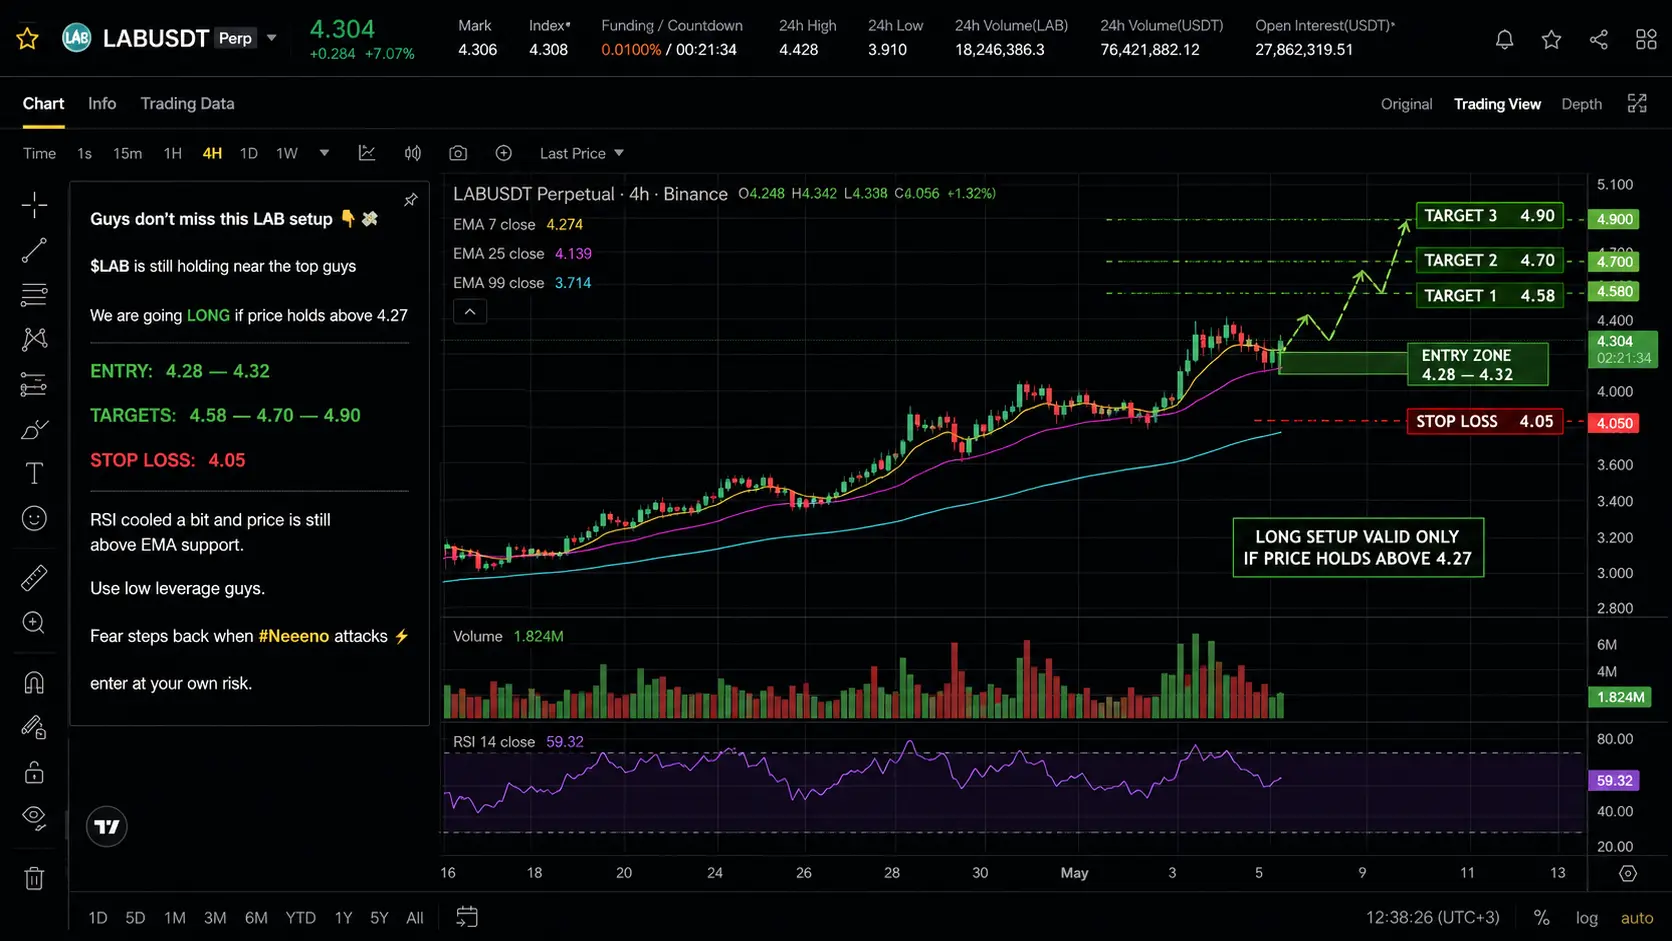Select the brush drawing tool

(x=34, y=430)
